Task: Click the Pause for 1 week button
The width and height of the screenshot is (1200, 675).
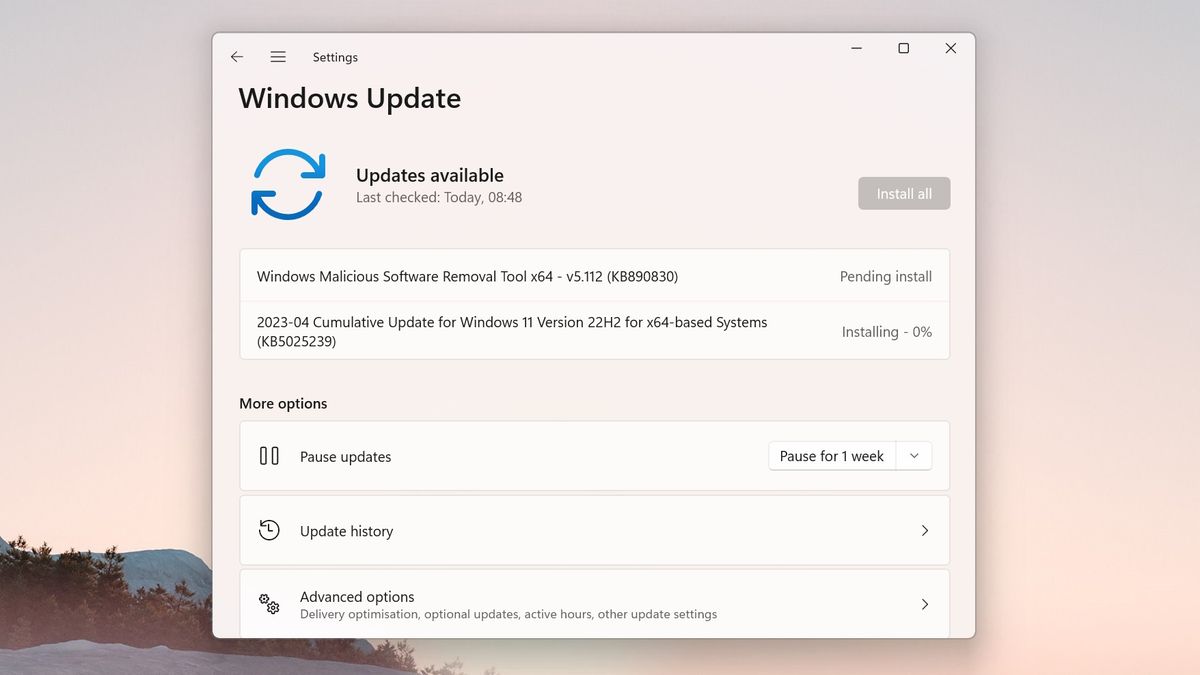Action: click(831, 455)
